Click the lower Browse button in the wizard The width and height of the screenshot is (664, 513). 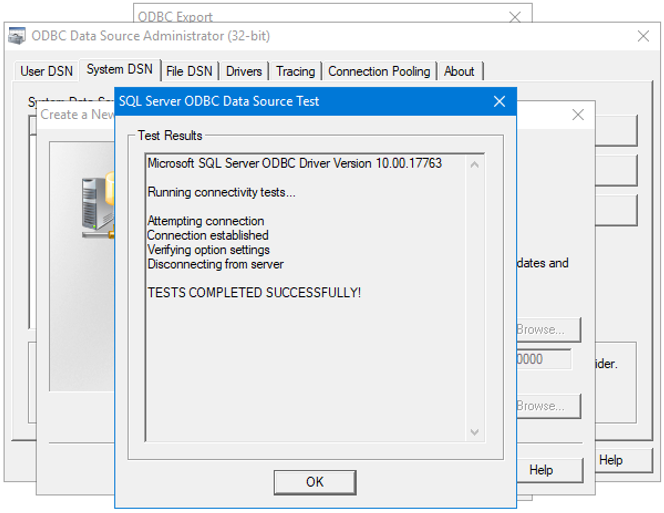coord(548,406)
